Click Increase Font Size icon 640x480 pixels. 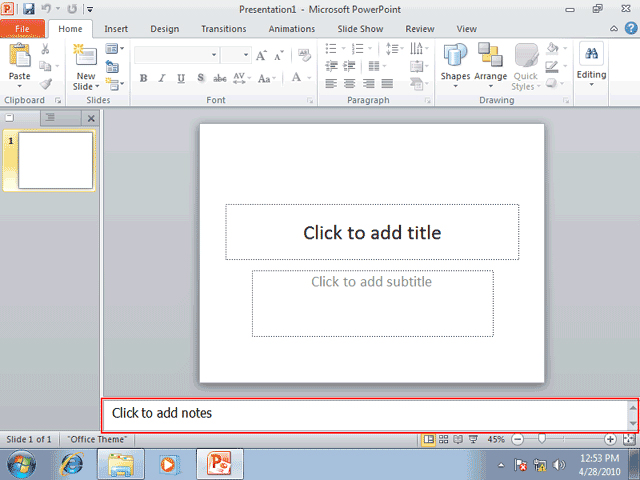pyautogui.click(x=261, y=56)
